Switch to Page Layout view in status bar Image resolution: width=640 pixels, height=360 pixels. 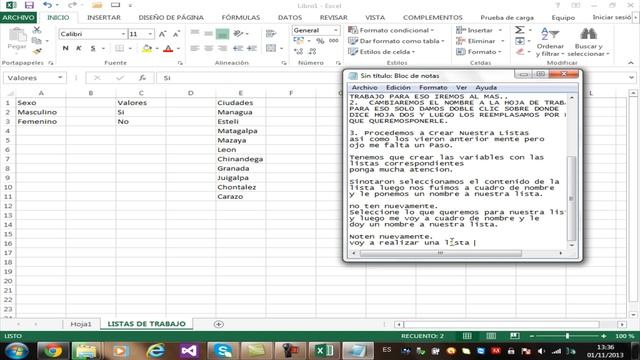pyautogui.click(x=491, y=336)
